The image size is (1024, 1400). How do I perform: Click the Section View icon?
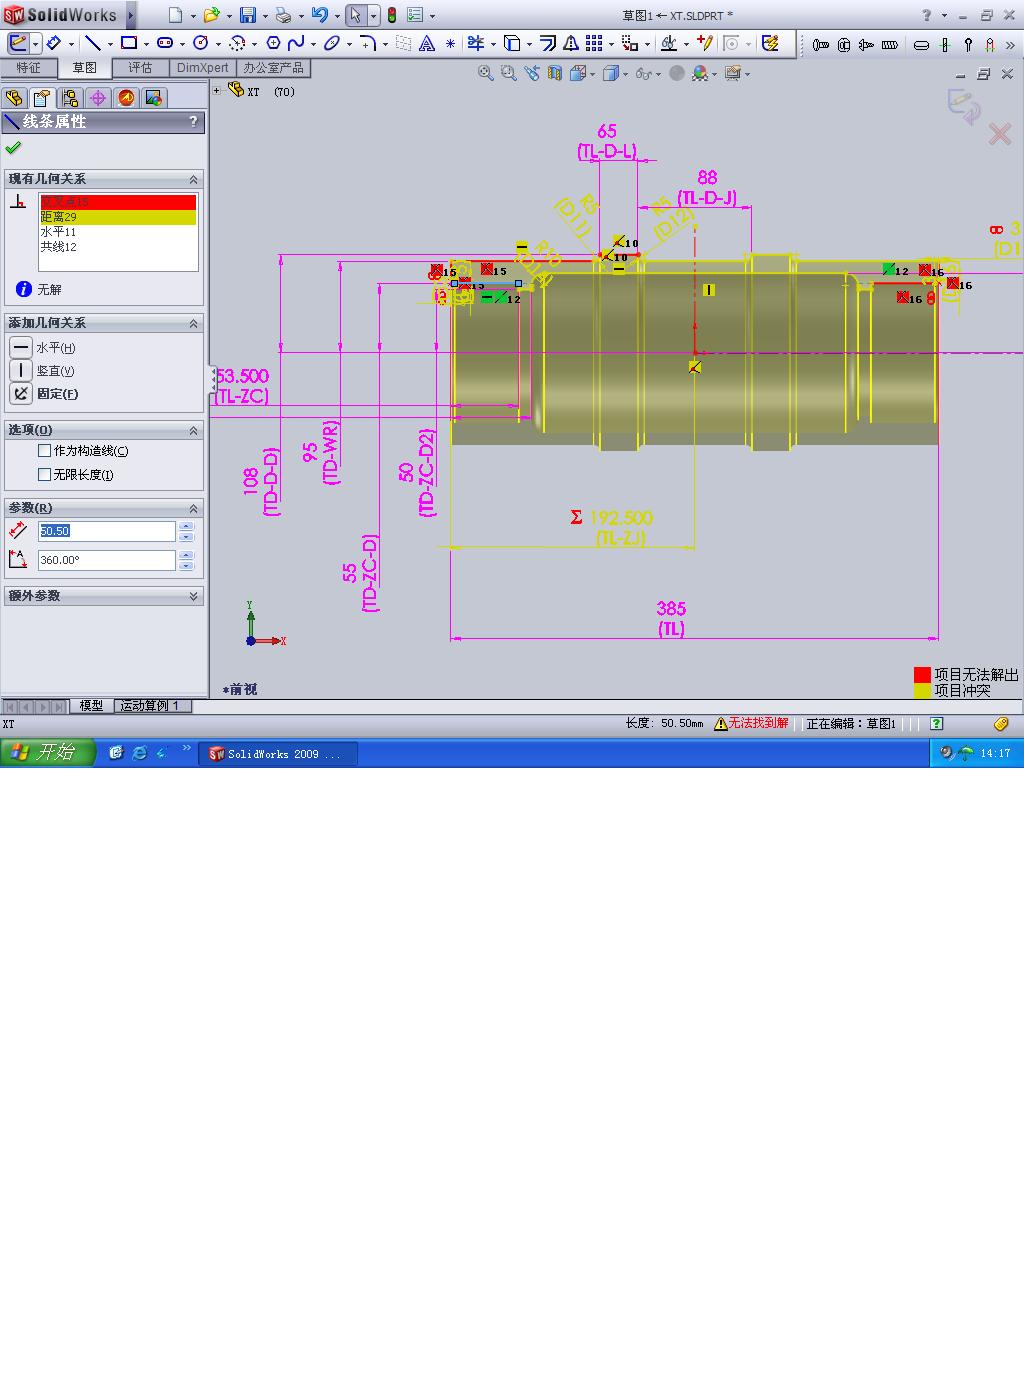(x=555, y=73)
